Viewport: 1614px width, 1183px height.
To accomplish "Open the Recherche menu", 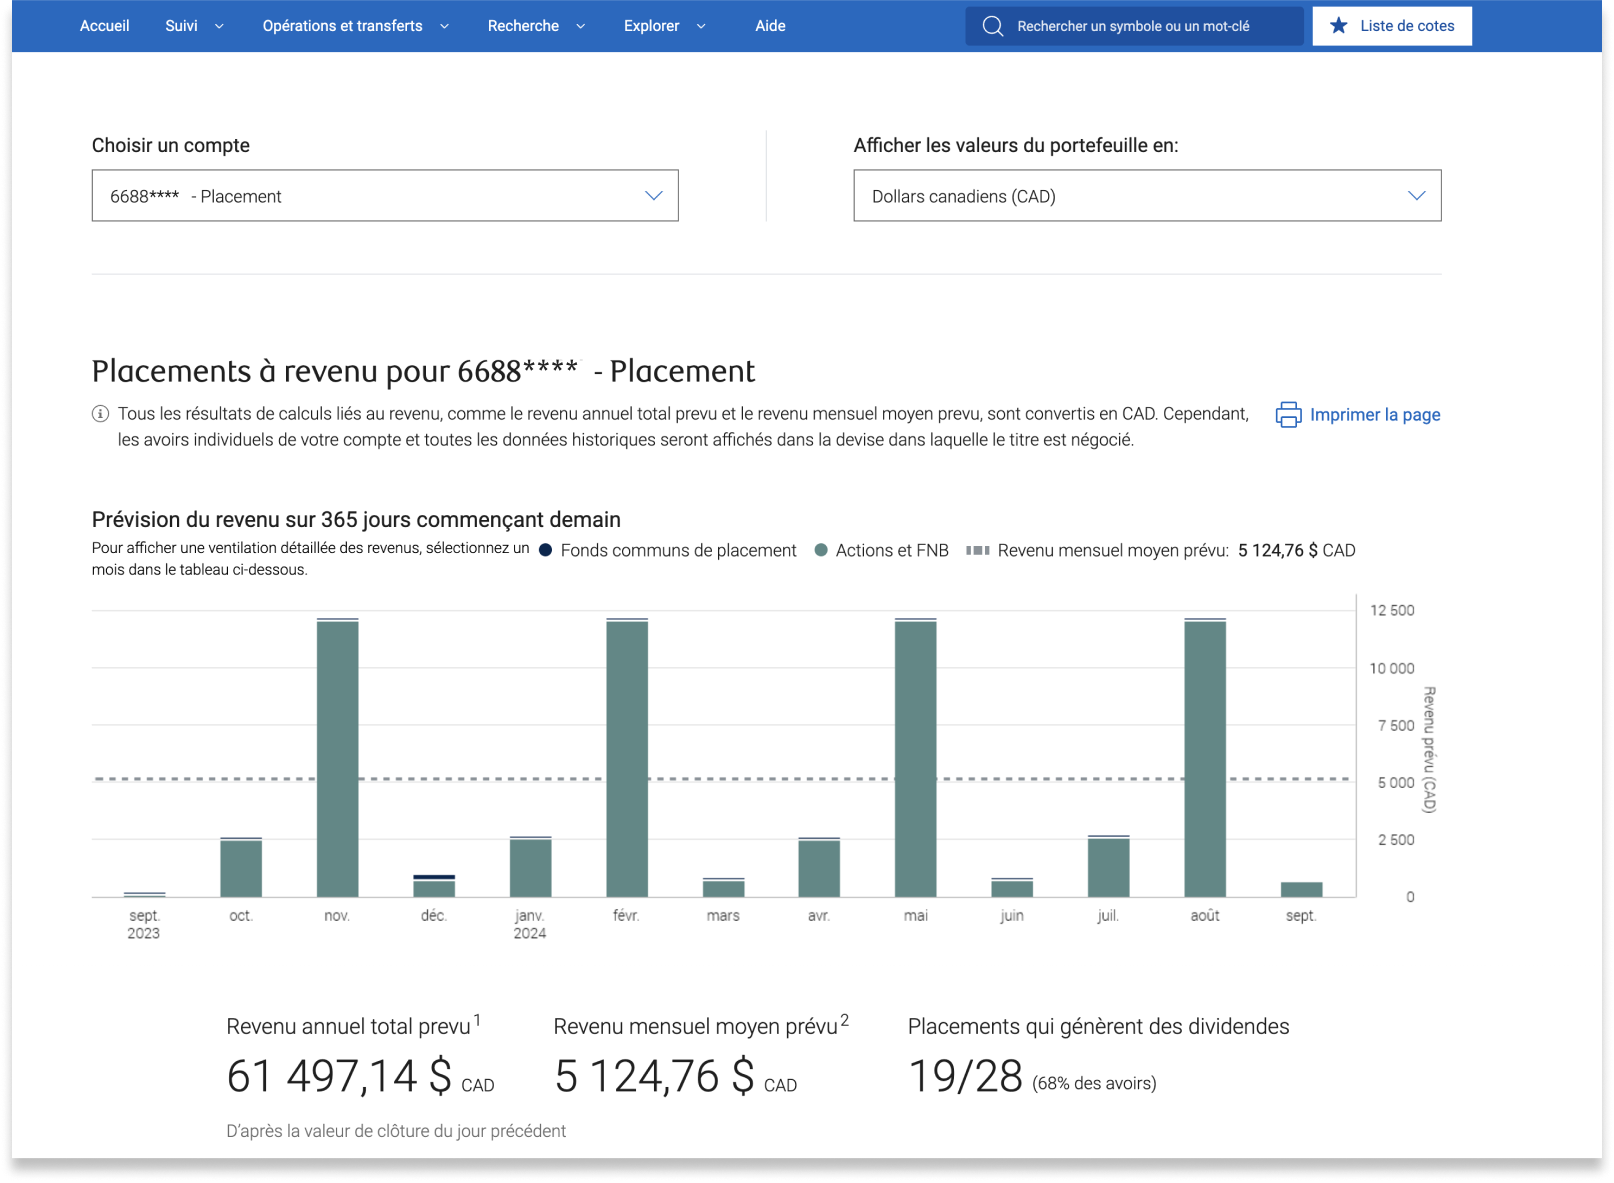I will (x=523, y=26).
